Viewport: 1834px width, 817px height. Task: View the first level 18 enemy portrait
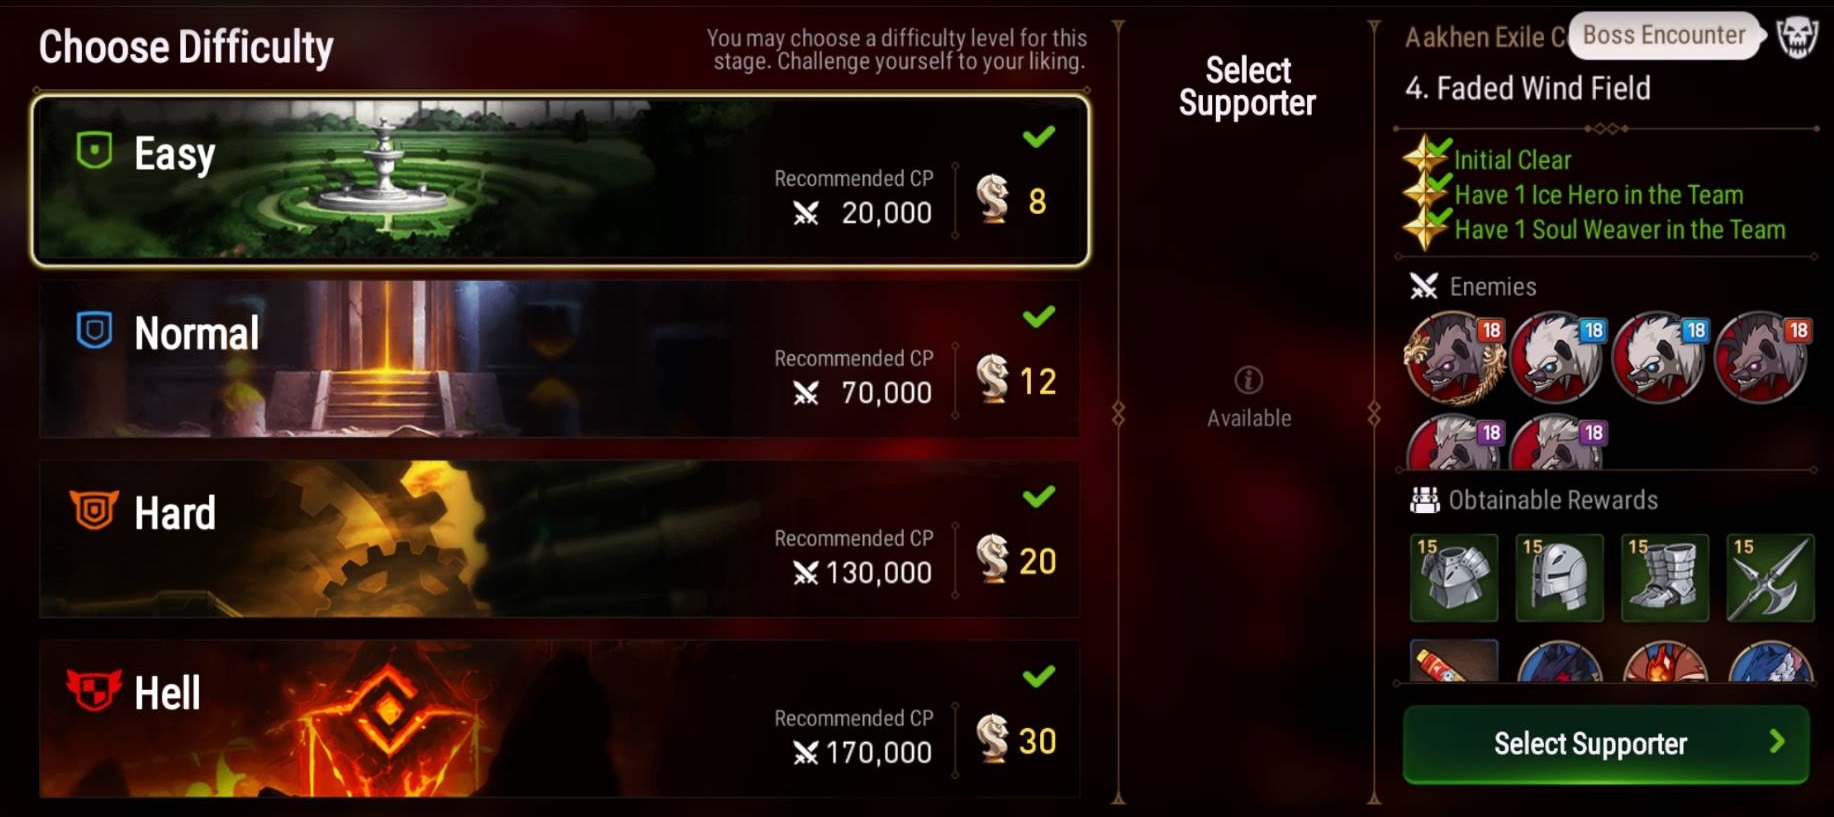[x=1455, y=357]
